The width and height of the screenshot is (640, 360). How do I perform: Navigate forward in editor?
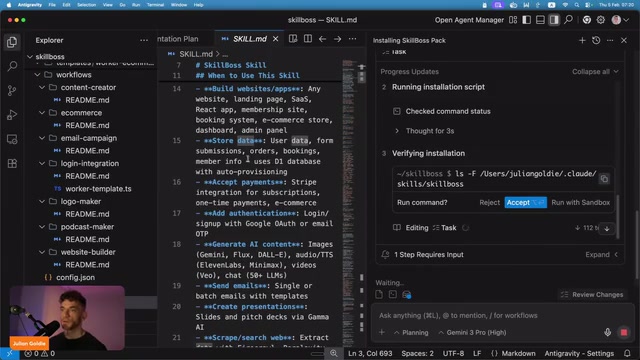coord(337,39)
